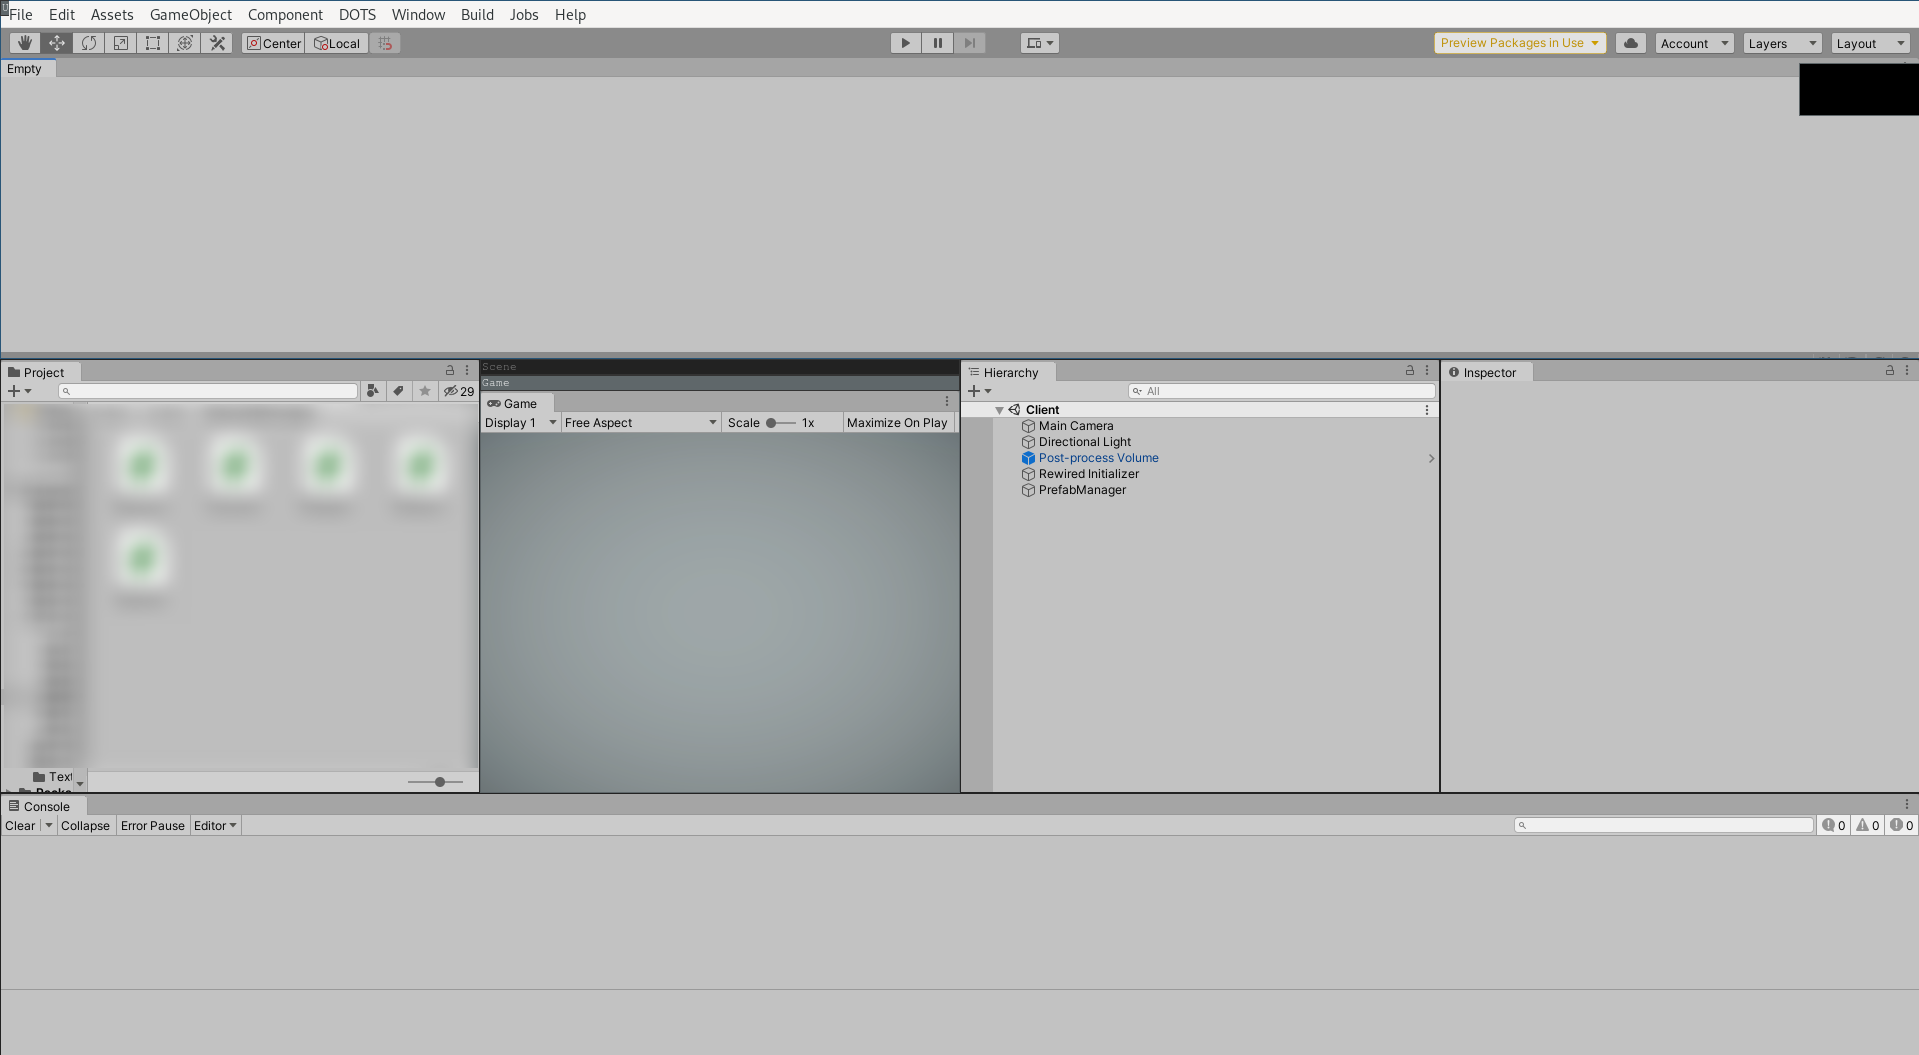
Task: Open the Build menu
Action: [x=477, y=15]
